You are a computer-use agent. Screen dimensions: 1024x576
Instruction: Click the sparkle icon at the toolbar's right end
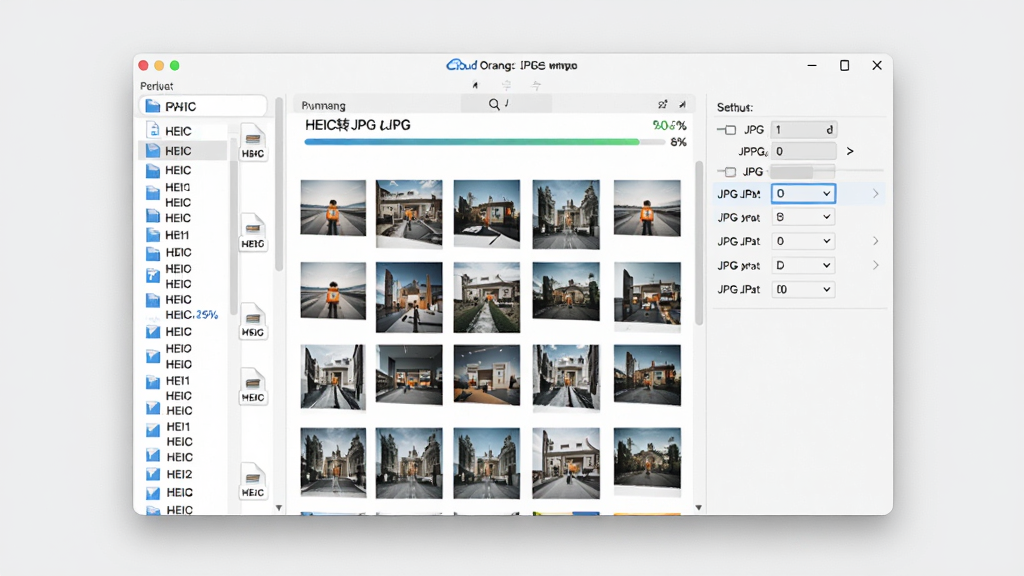(663, 104)
